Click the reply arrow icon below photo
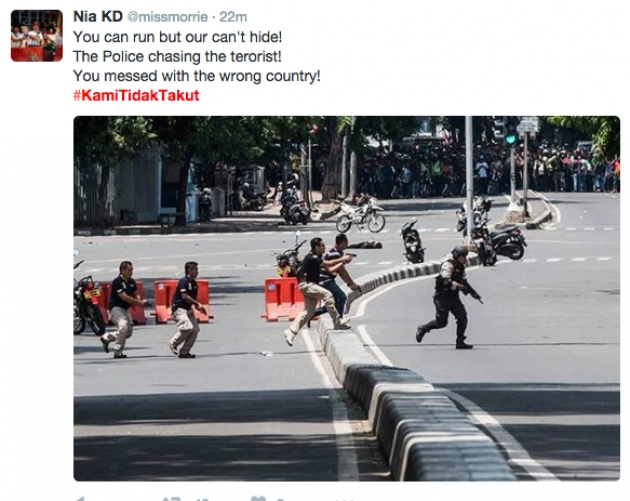The width and height of the screenshot is (630, 501). click(80, 499)
